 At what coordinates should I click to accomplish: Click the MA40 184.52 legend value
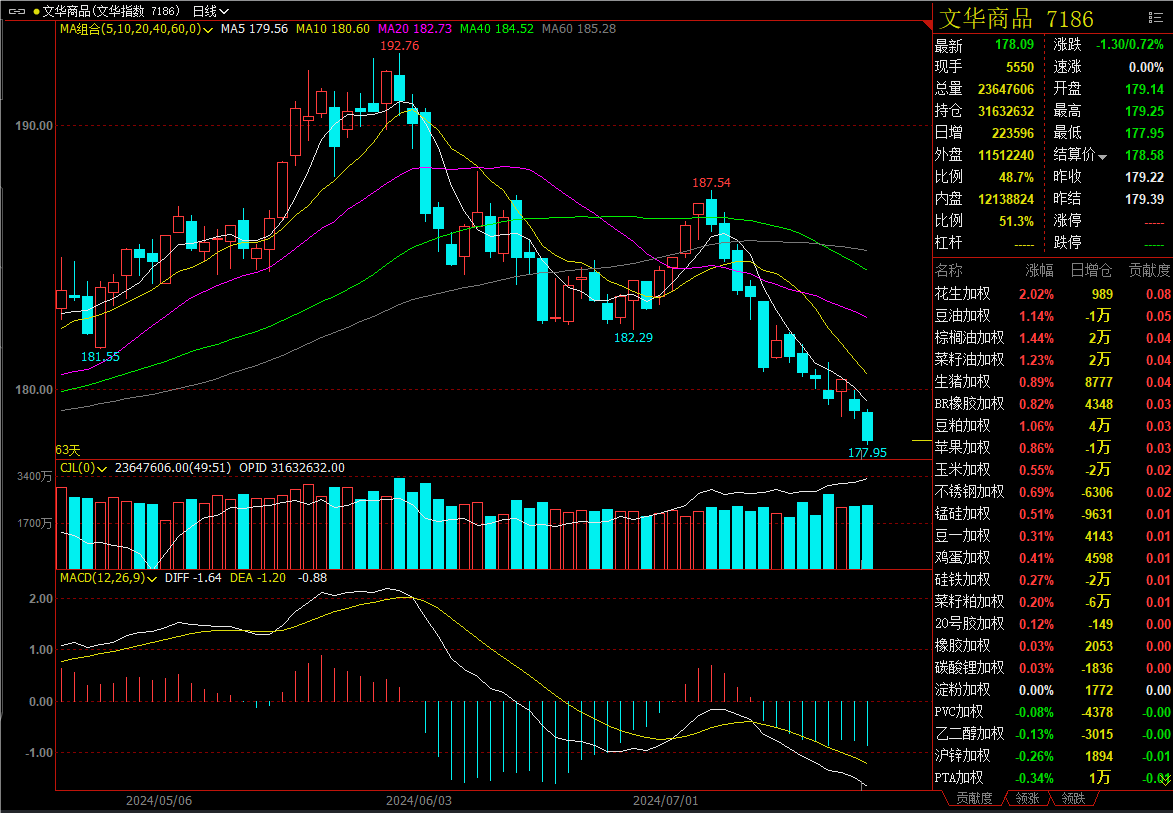coord(497,29)
